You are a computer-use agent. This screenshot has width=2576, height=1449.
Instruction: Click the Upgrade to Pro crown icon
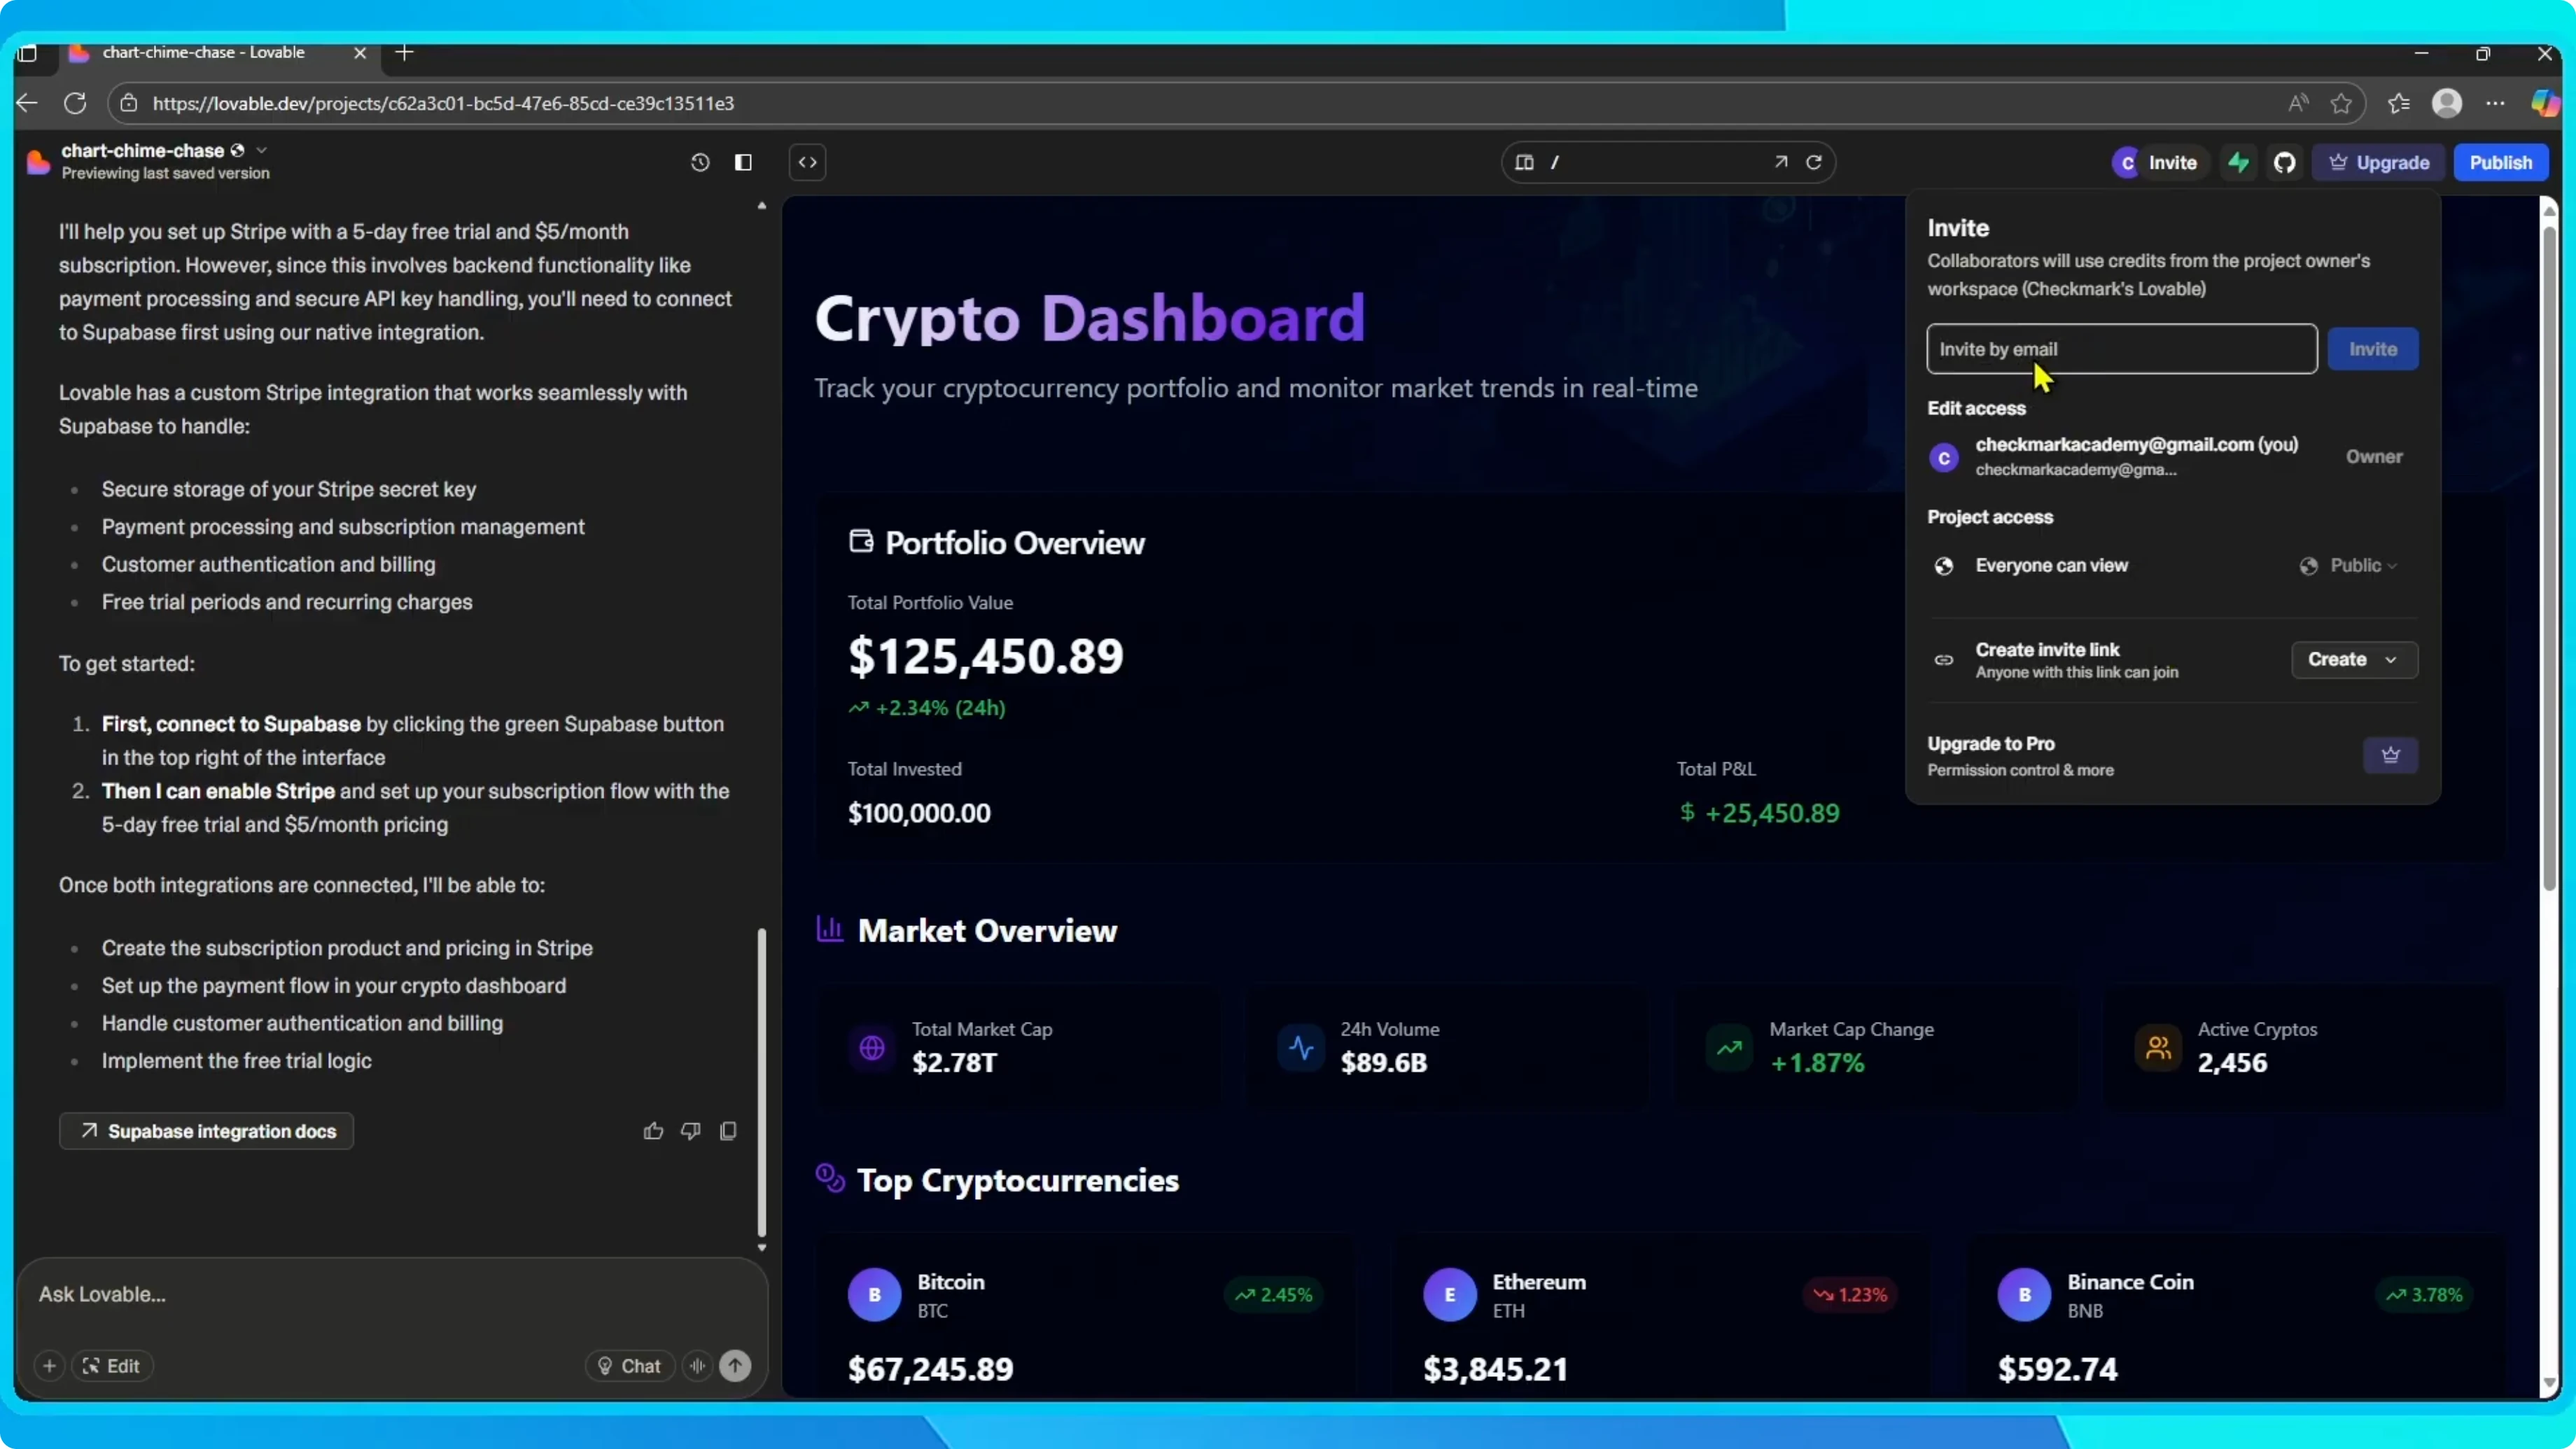2390,756
